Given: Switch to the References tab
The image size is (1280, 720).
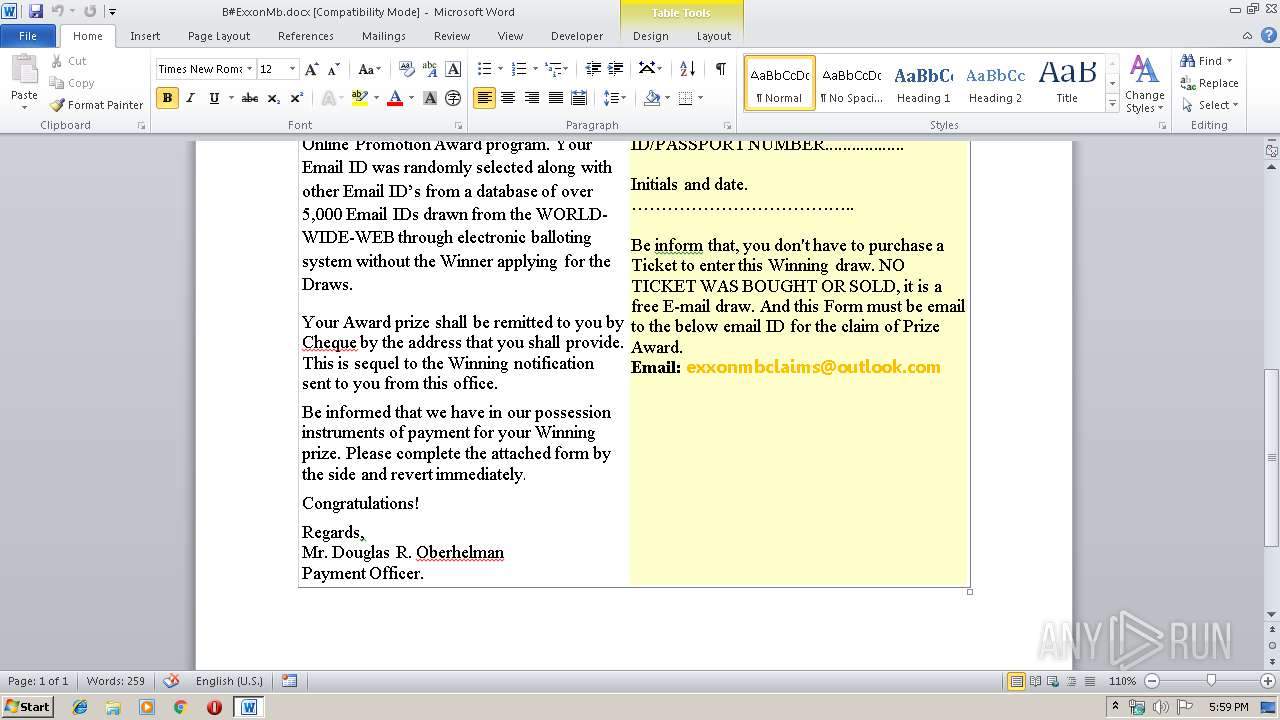Looking at the screenshot, I should pos(306,36).
